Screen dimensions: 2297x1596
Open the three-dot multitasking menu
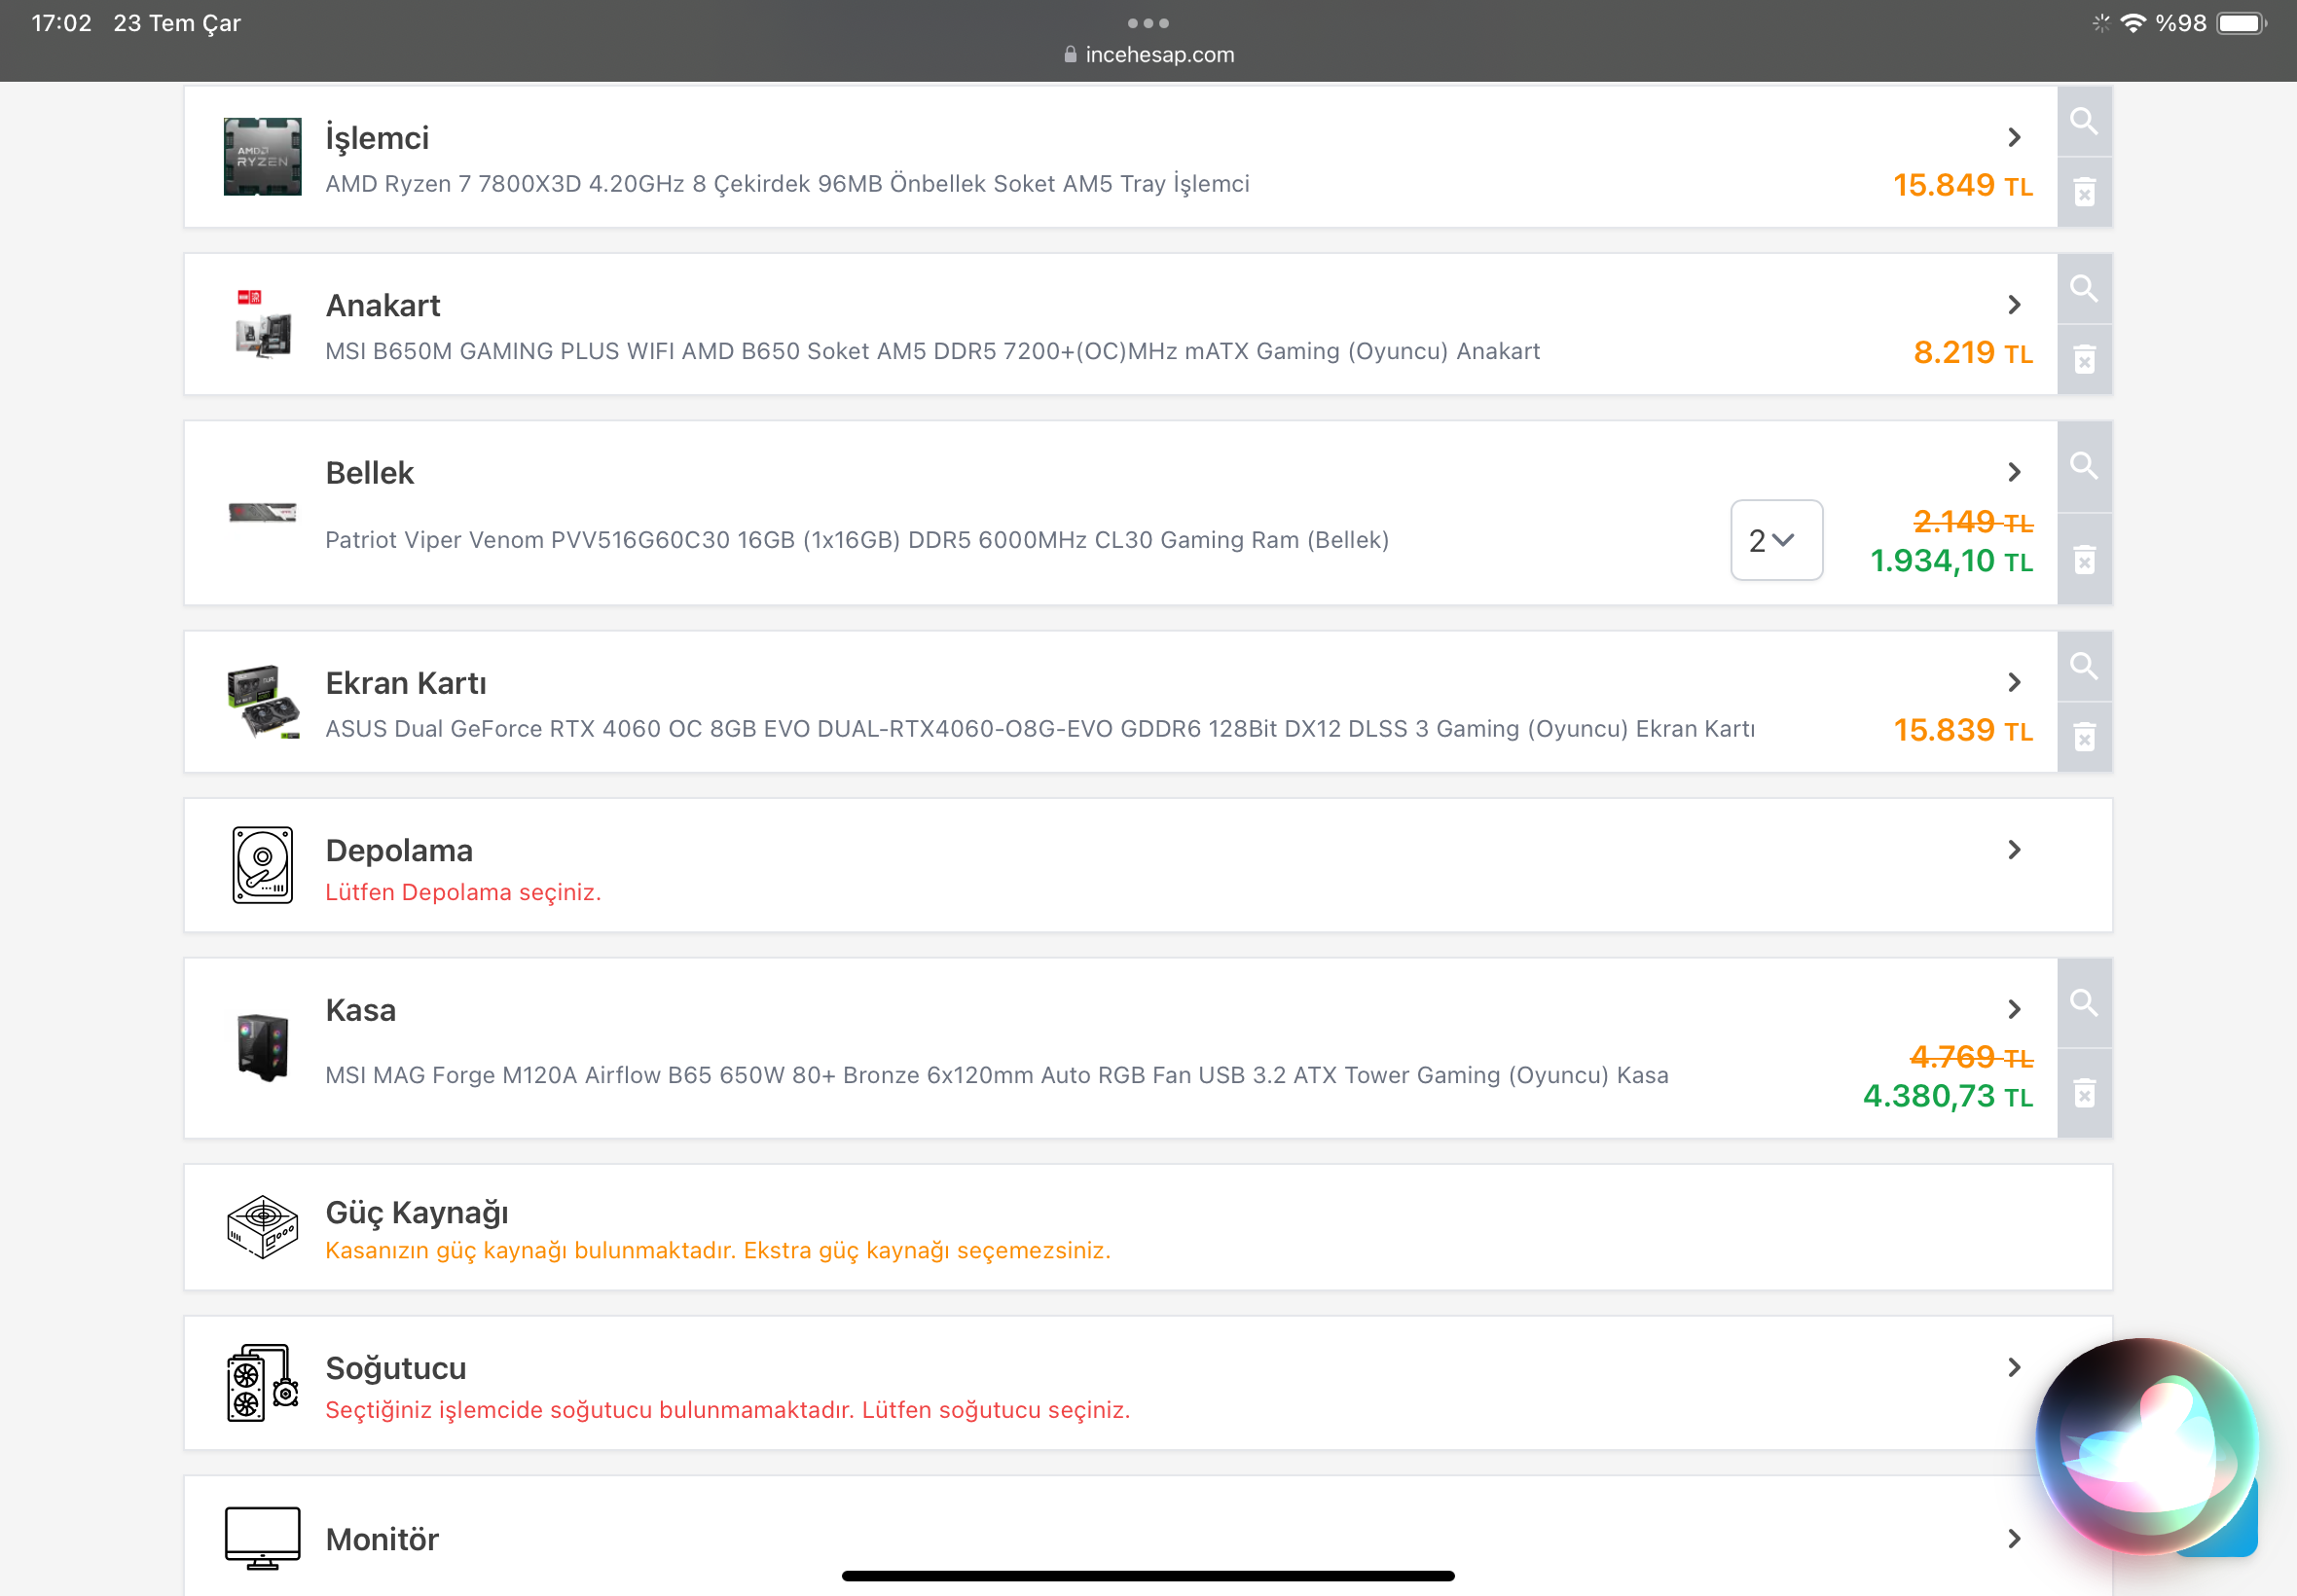tap(1148, 23)
